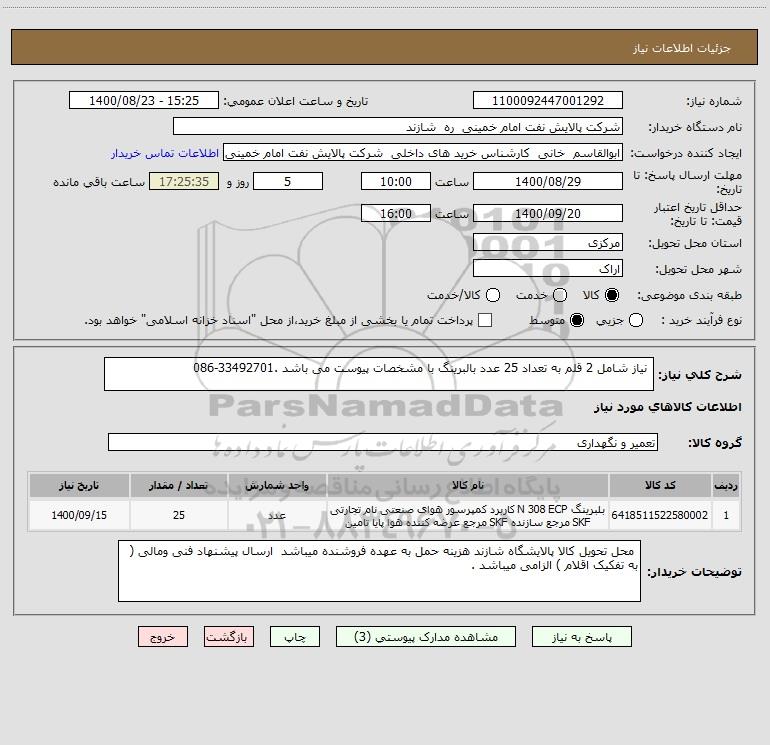Viewport: 770px width, 745px height.
Task: Click the buyer organization name field
Action: click(398, 127)
